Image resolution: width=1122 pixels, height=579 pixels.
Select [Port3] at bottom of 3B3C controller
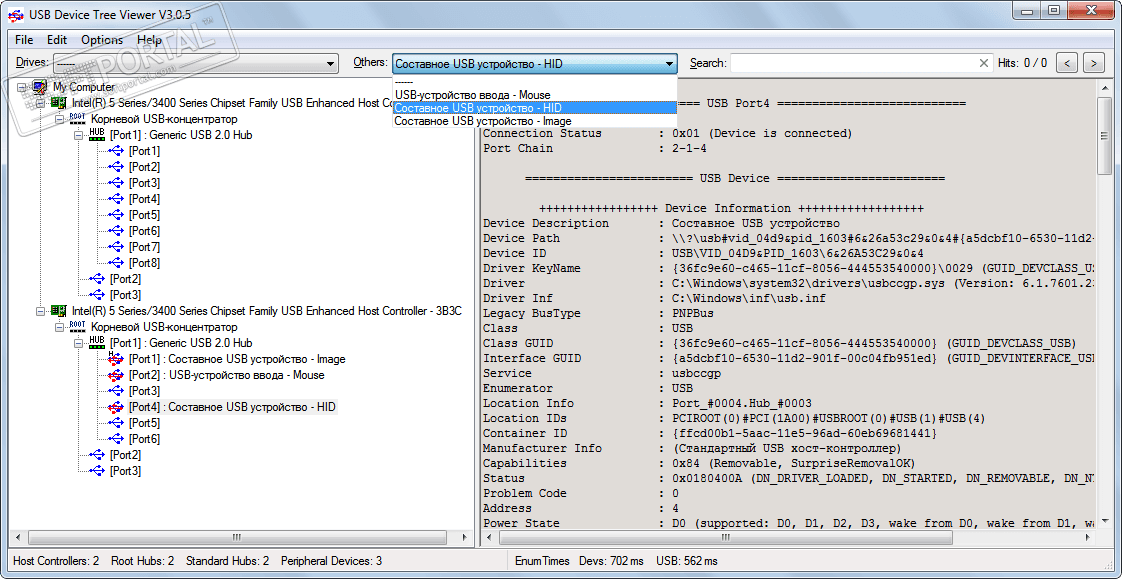125,471
